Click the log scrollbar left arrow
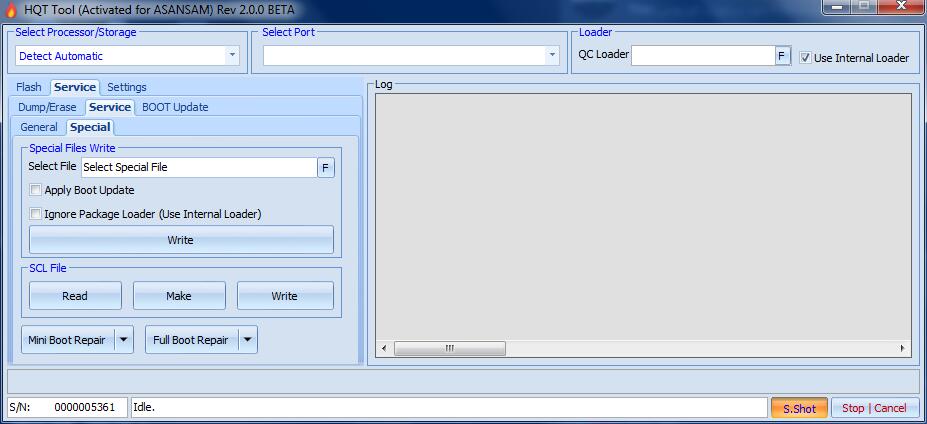 [x=383, y=348]
